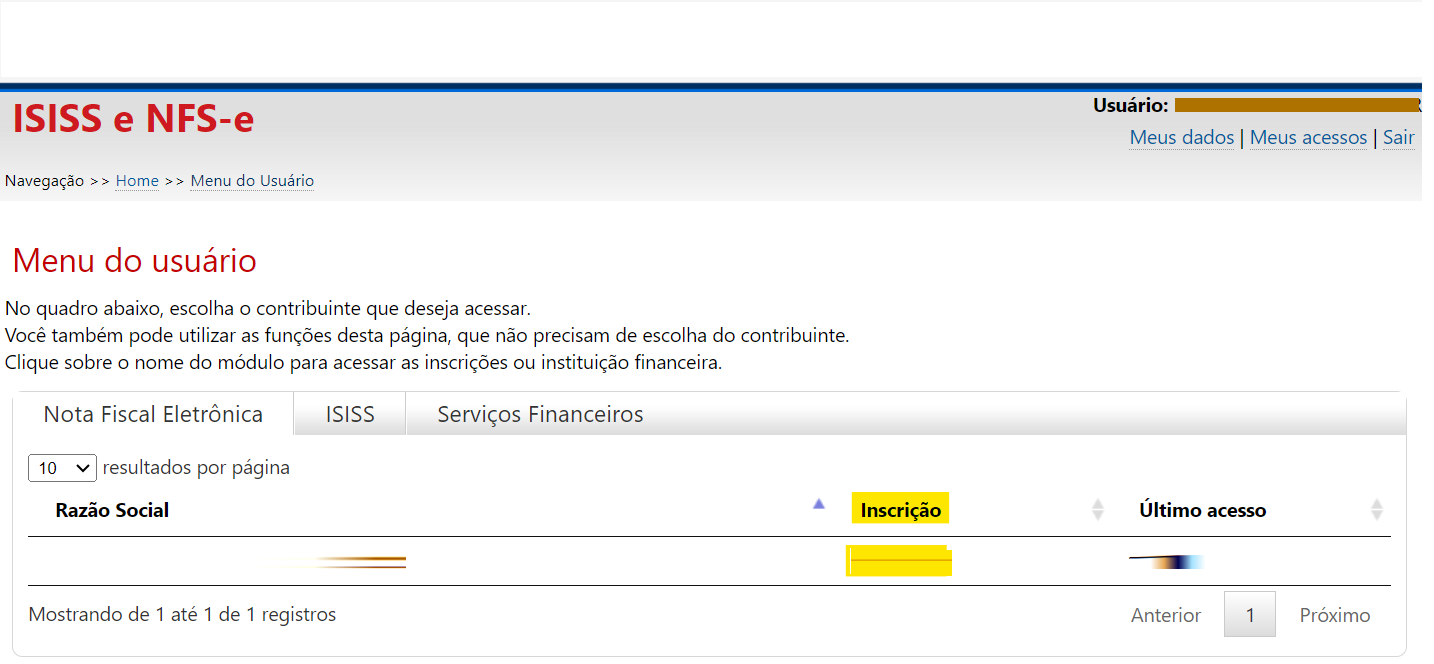Select page 1 in pagination
This screenshot has height=664, width=1434.
1249,614
